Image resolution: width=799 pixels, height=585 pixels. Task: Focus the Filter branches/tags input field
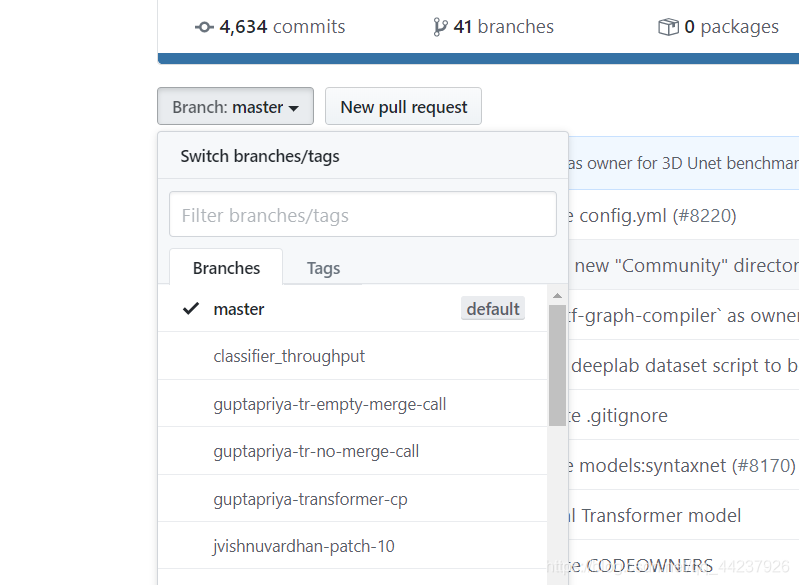point(363,215)
